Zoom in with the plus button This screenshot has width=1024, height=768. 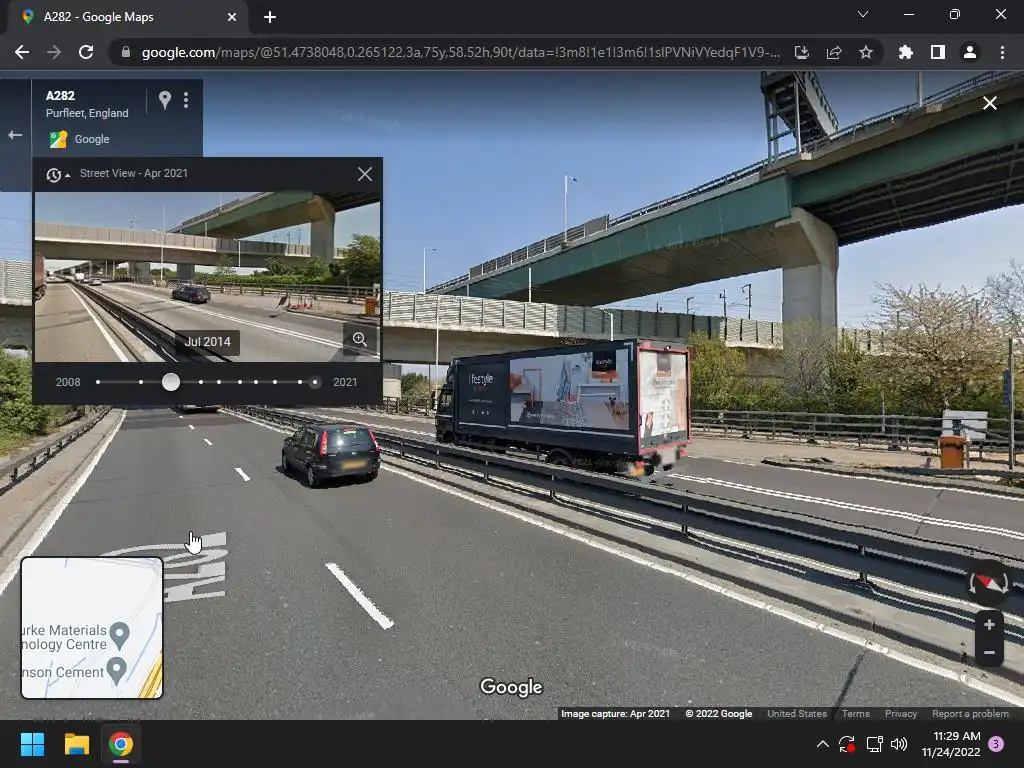coord(989,625)
